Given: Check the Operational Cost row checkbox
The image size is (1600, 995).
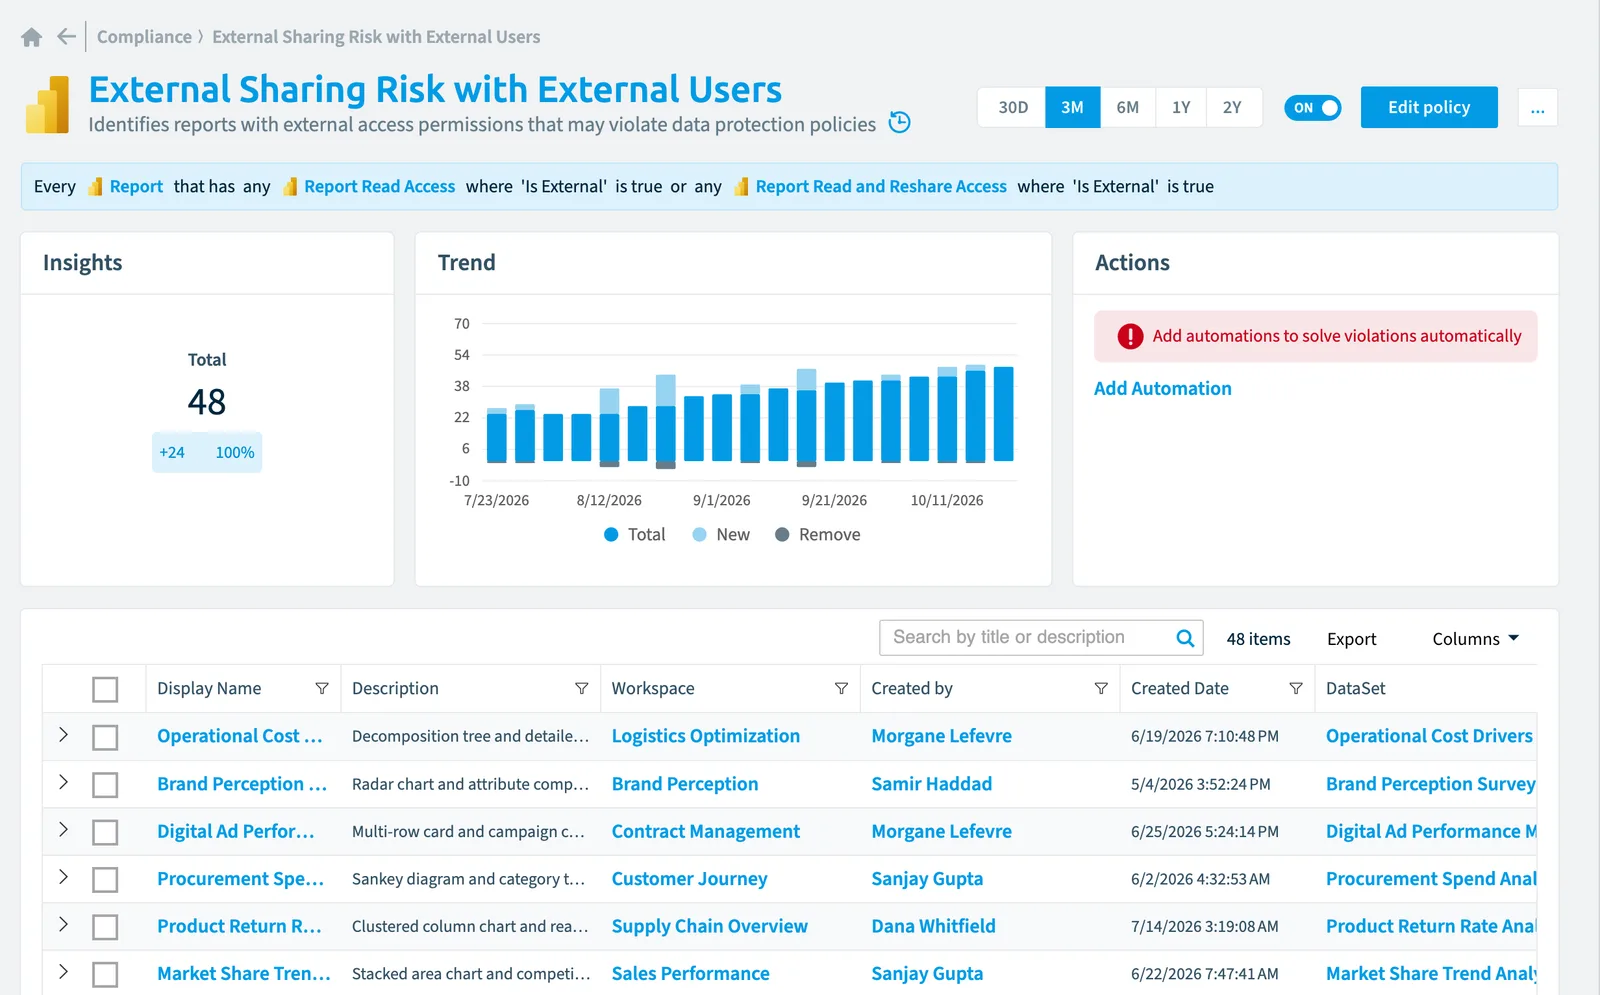Looking at the screenshot, I should (105, 737).
